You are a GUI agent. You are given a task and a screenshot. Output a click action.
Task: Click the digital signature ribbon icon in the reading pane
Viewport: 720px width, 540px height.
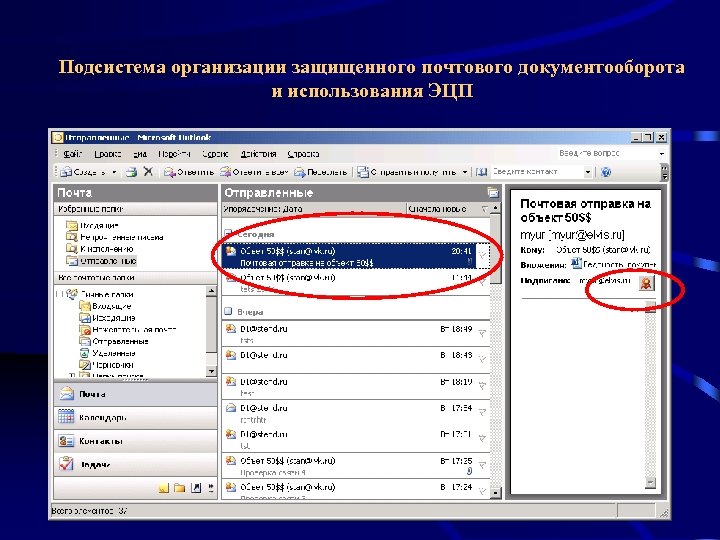tap(646, 283)
